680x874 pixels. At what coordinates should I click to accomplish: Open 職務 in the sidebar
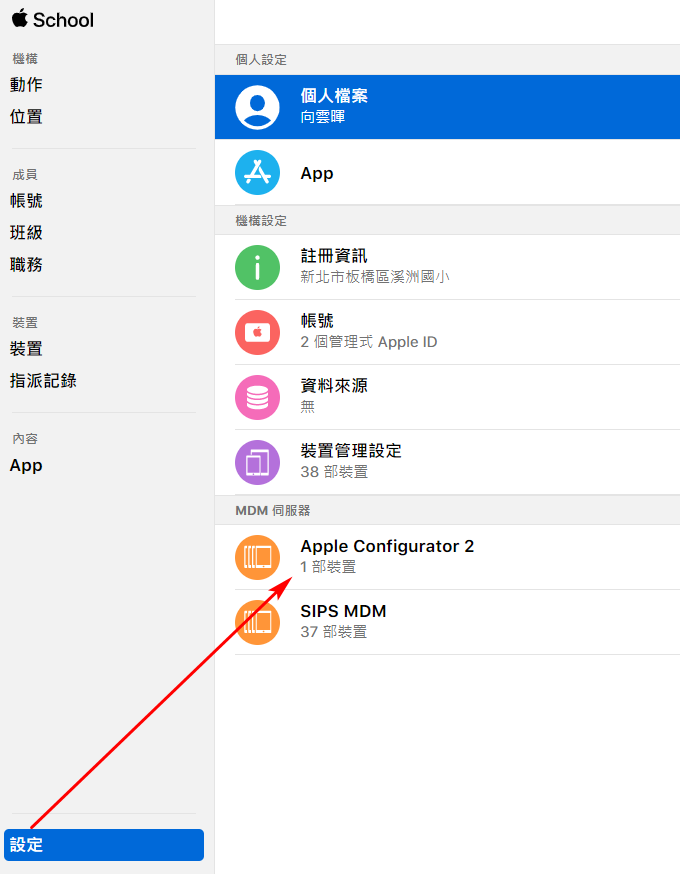pyautogui.click(x=26, y=264)
